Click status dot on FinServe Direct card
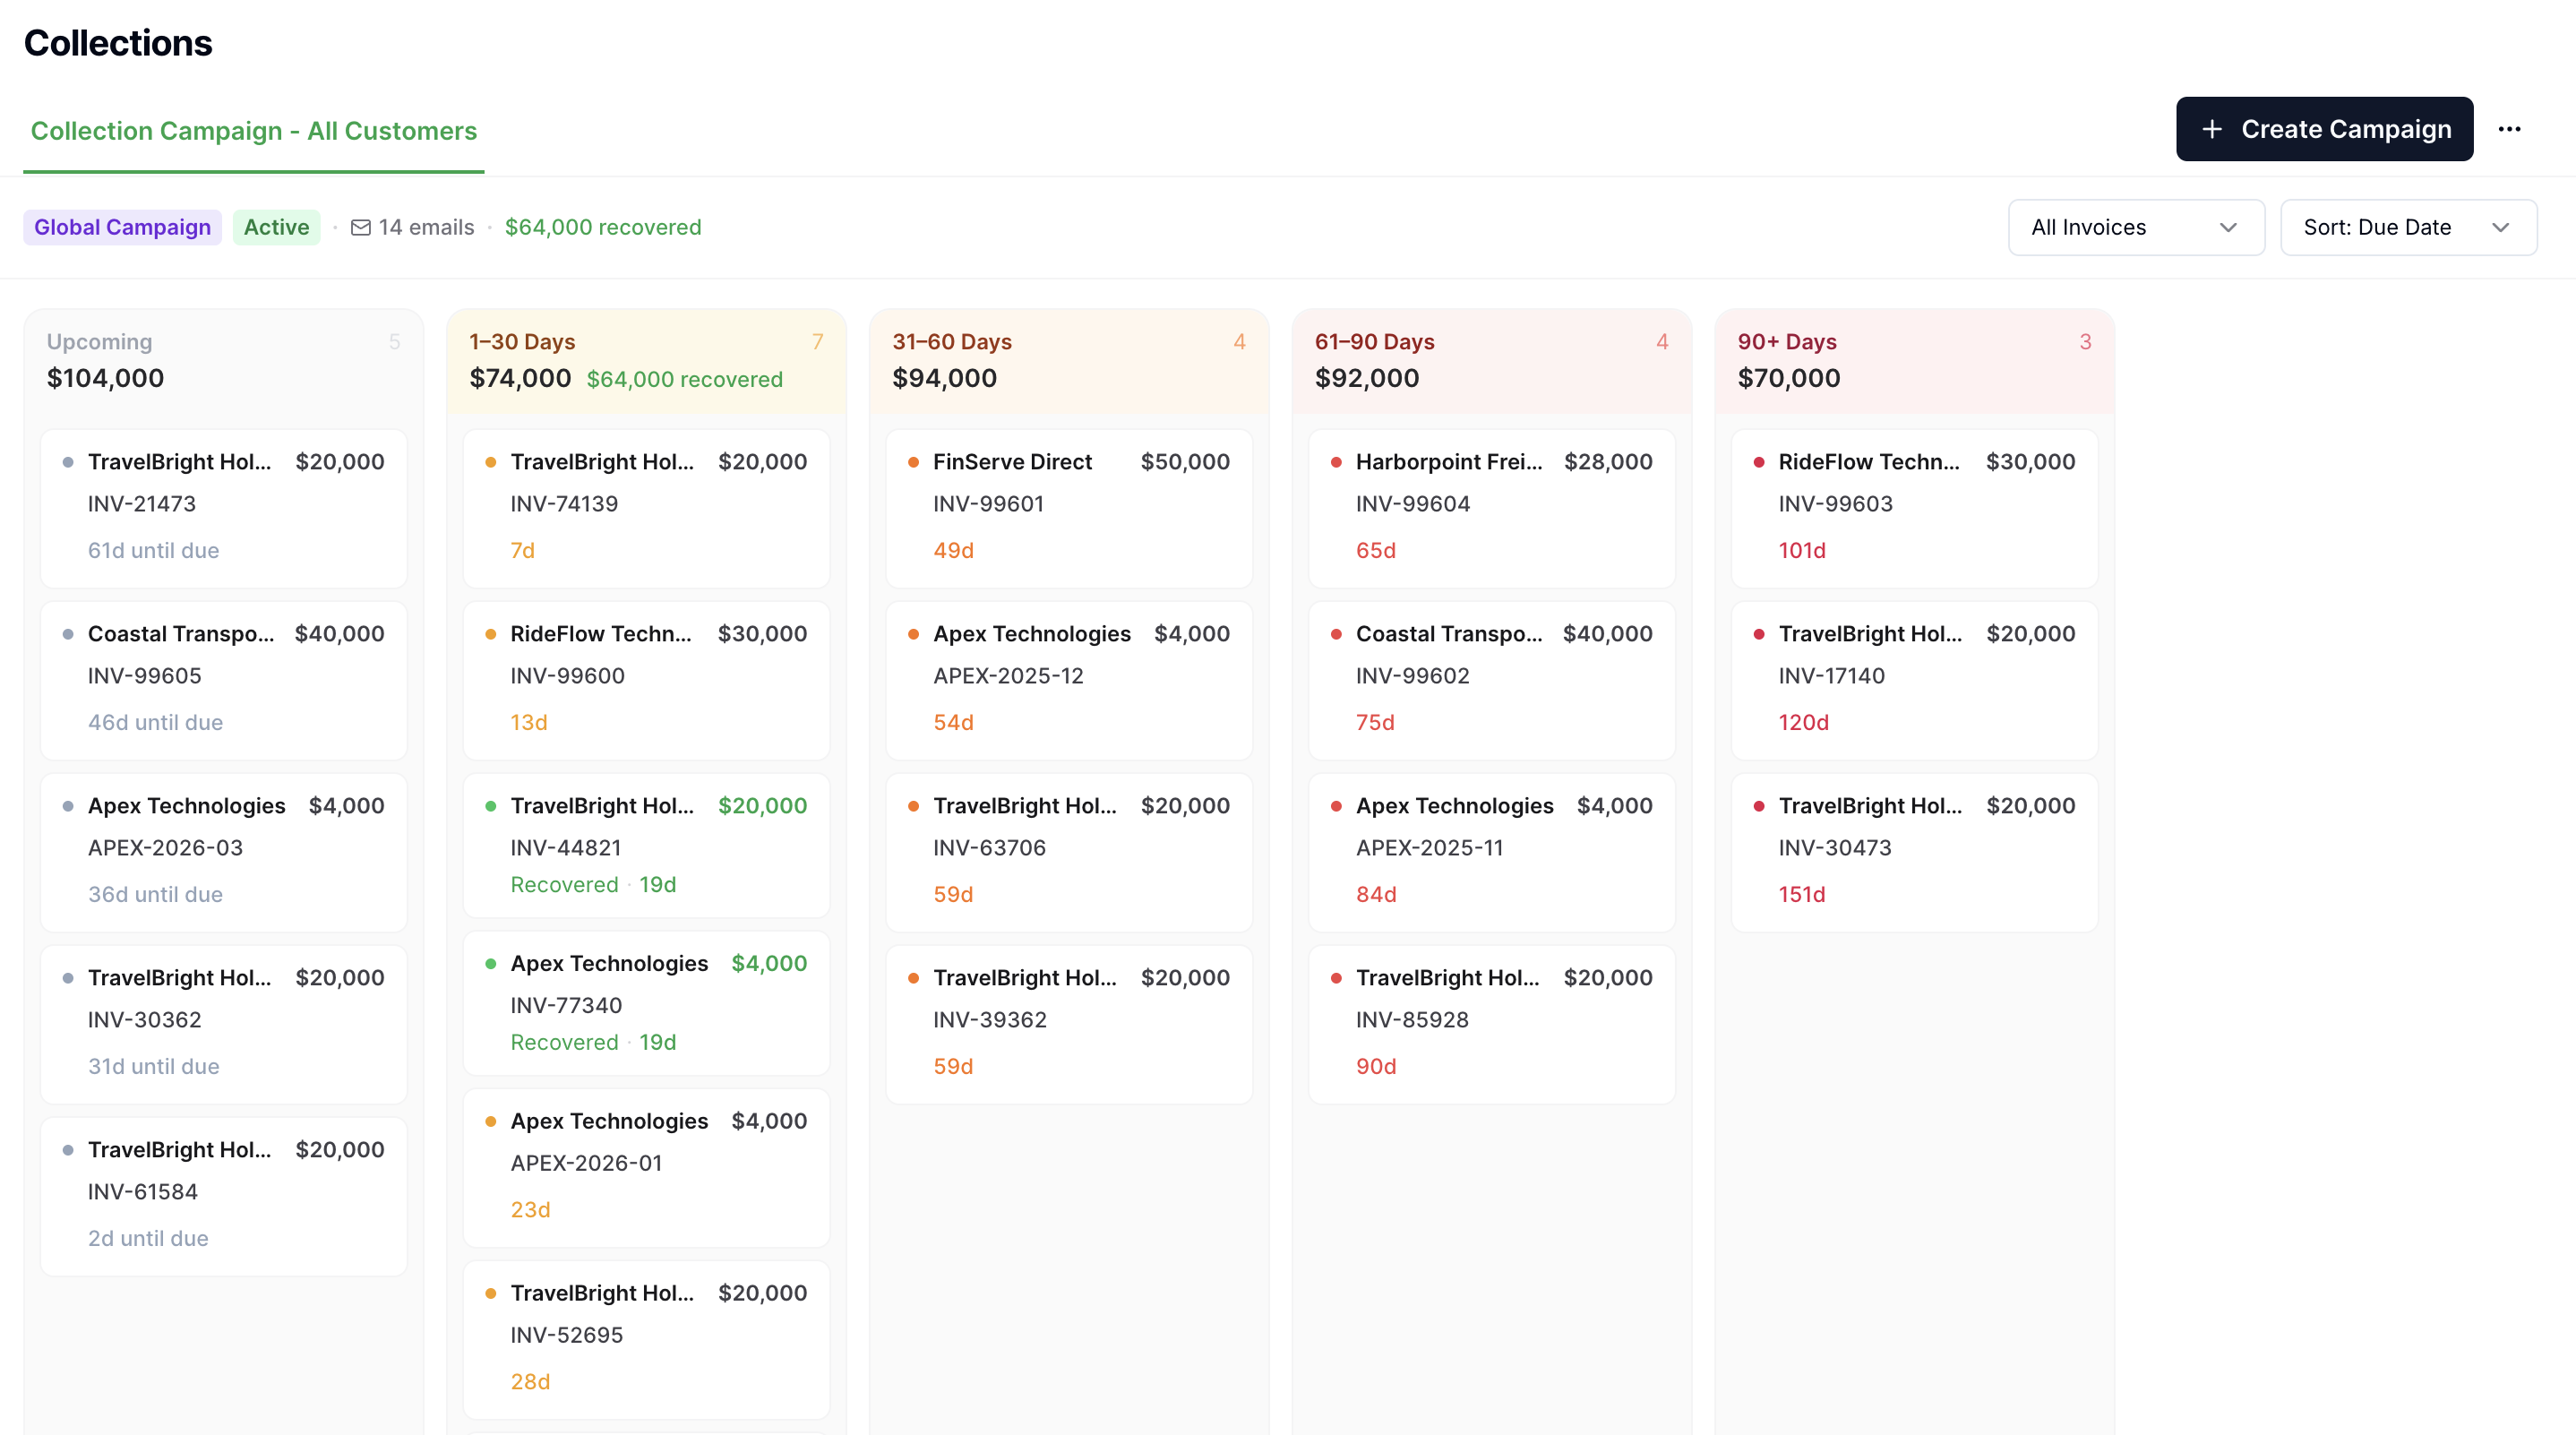 [x=913, y=462]
